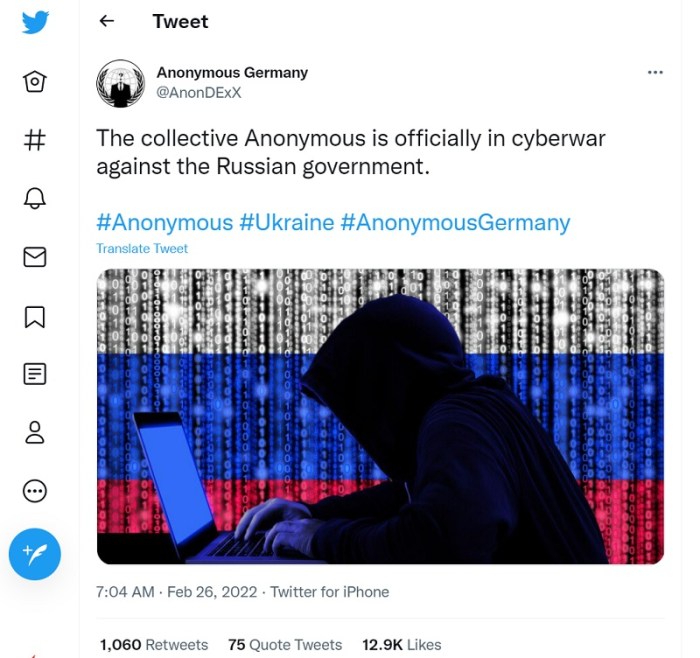The height and width of the screenshot is (658, 700).
Task: Open the Bookmarks icon
Action: point(35,316)
